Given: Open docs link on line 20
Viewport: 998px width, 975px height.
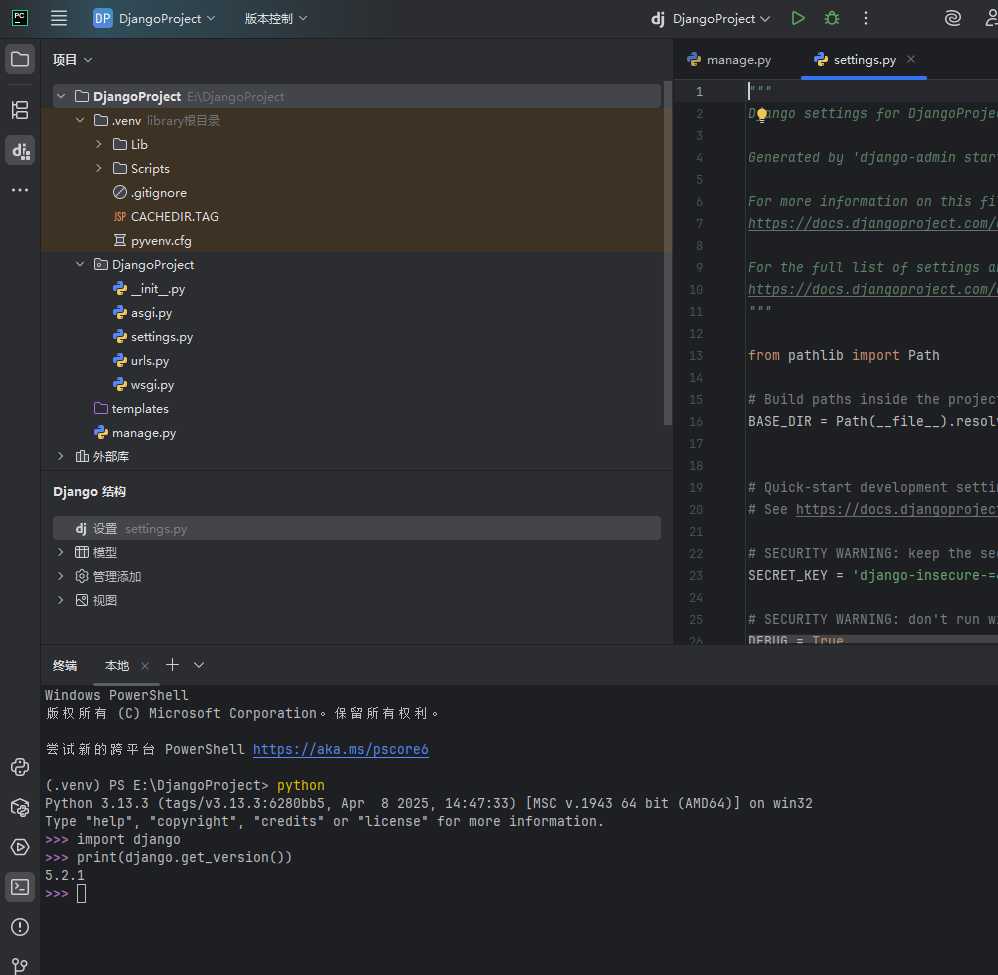Looking at the screenshot, I should 897,510.
